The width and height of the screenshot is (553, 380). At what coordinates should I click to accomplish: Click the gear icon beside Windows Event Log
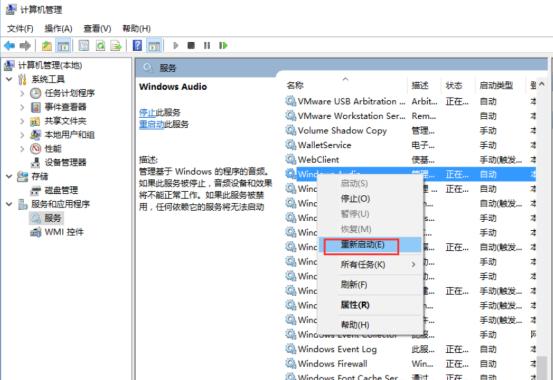(x=291, y=349)
